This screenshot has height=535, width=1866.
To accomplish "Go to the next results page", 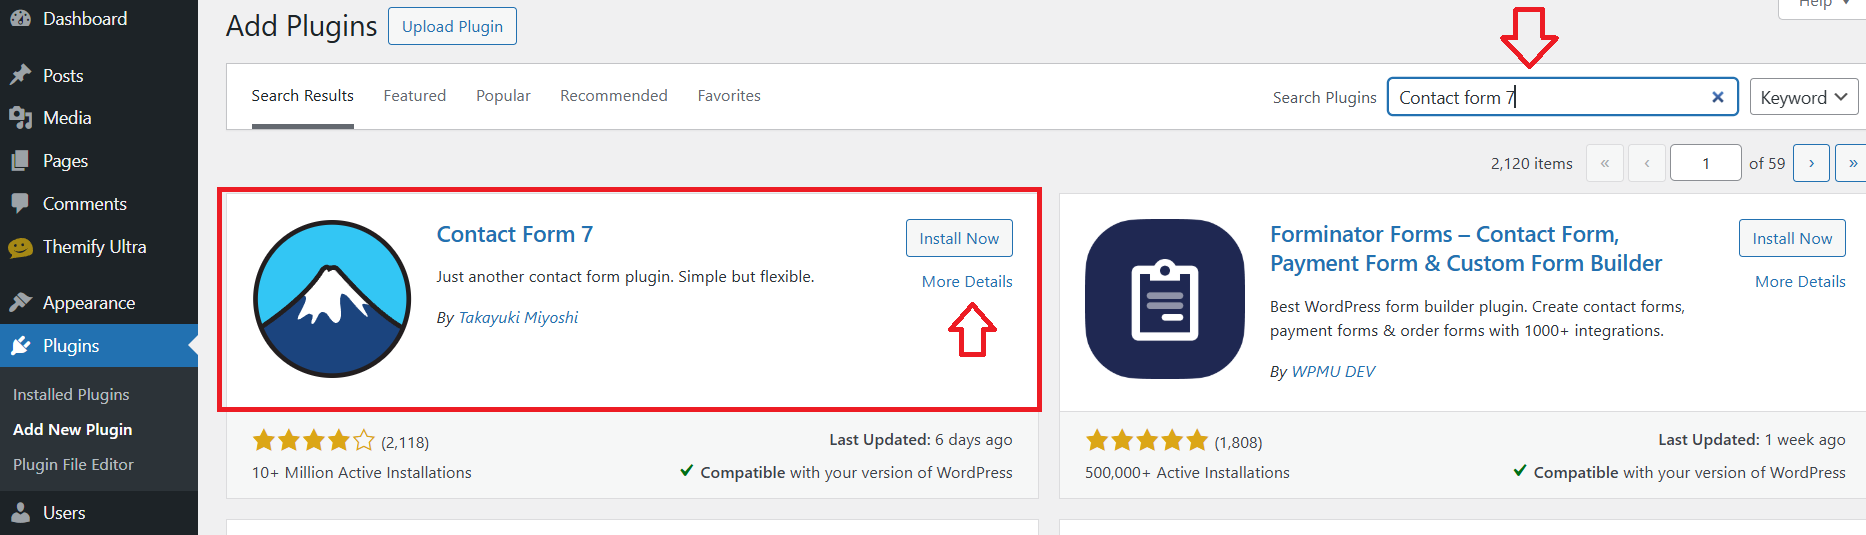I will click(x=1810, y=163).
